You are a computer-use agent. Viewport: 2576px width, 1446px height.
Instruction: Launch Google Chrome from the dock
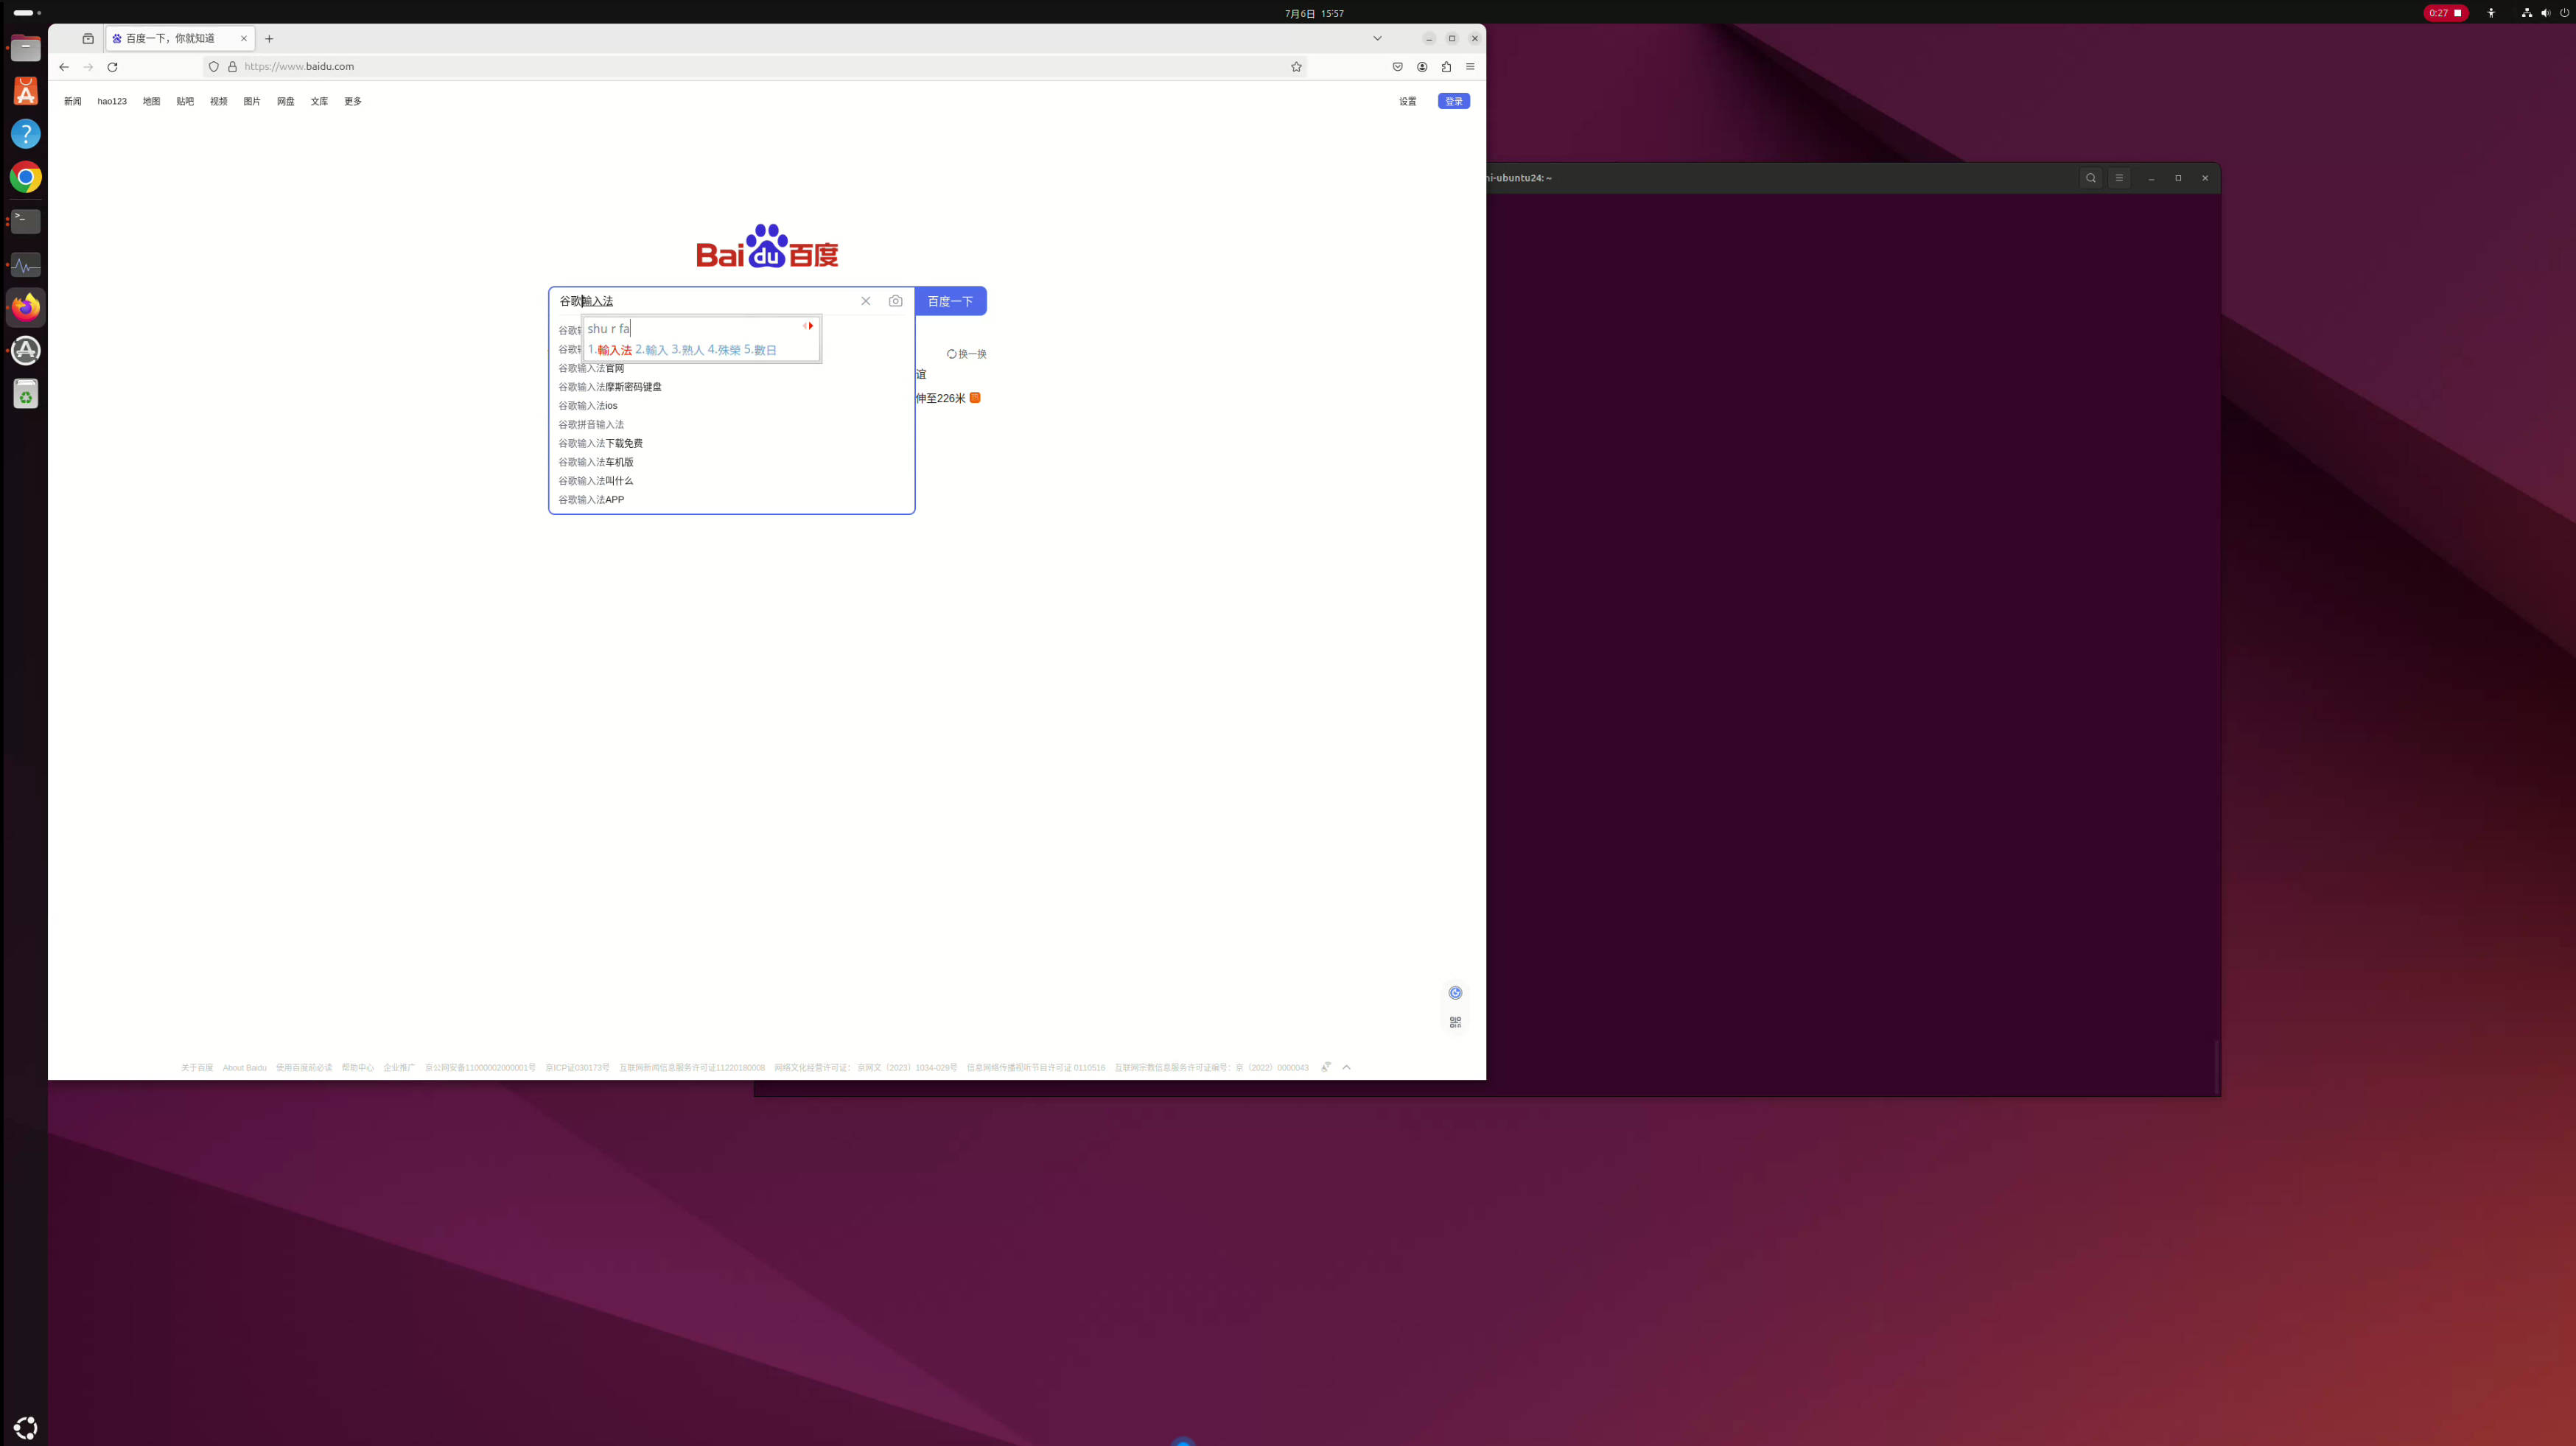[x=26, y=177]
